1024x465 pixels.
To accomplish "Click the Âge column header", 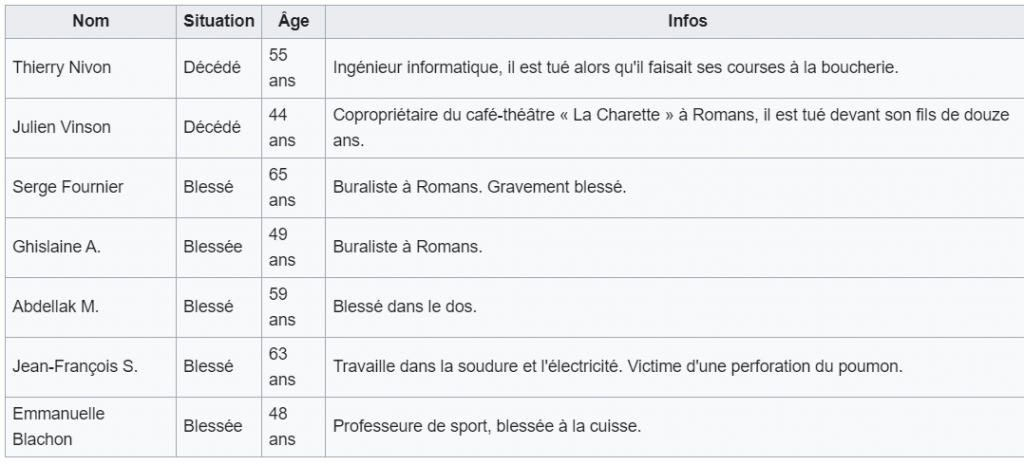I will pyautogui.click(x=293, y=22).
